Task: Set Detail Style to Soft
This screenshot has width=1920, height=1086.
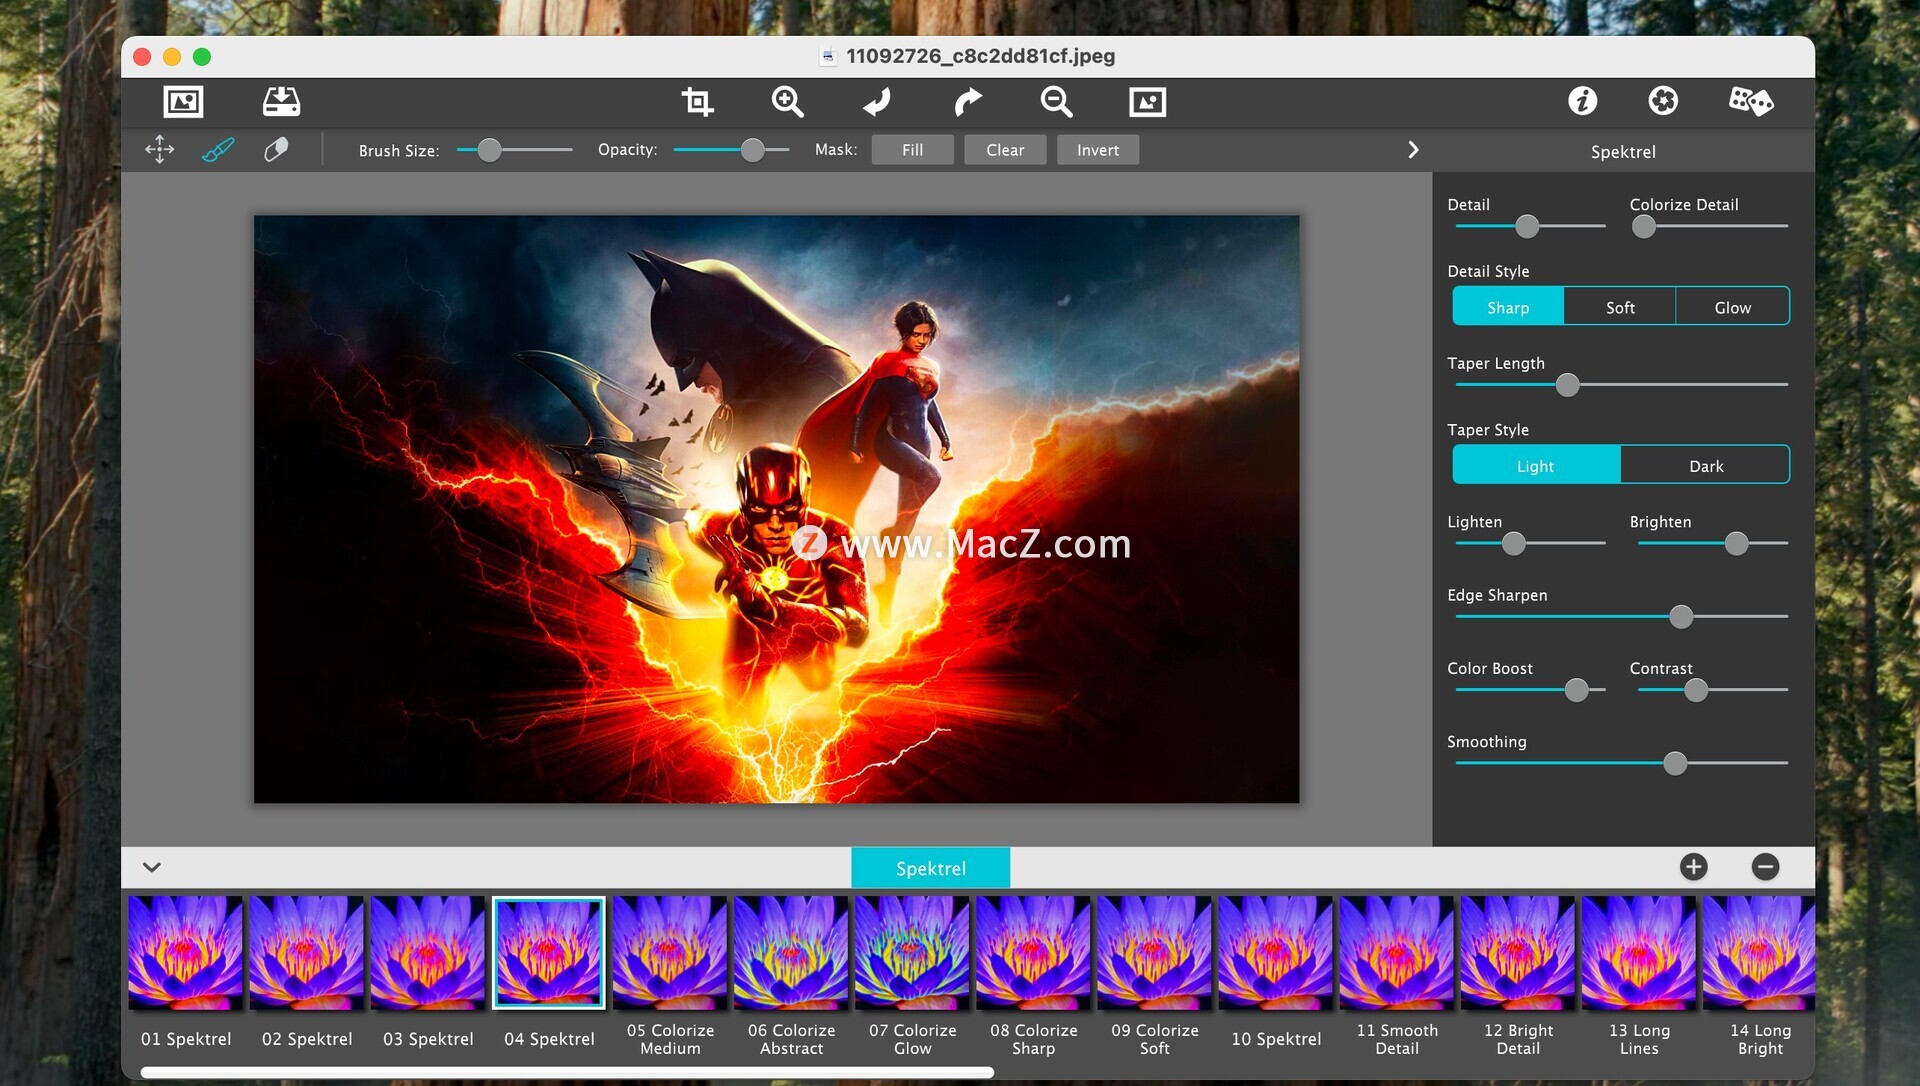Action: pyautogui.click(x=1620, y=307)
